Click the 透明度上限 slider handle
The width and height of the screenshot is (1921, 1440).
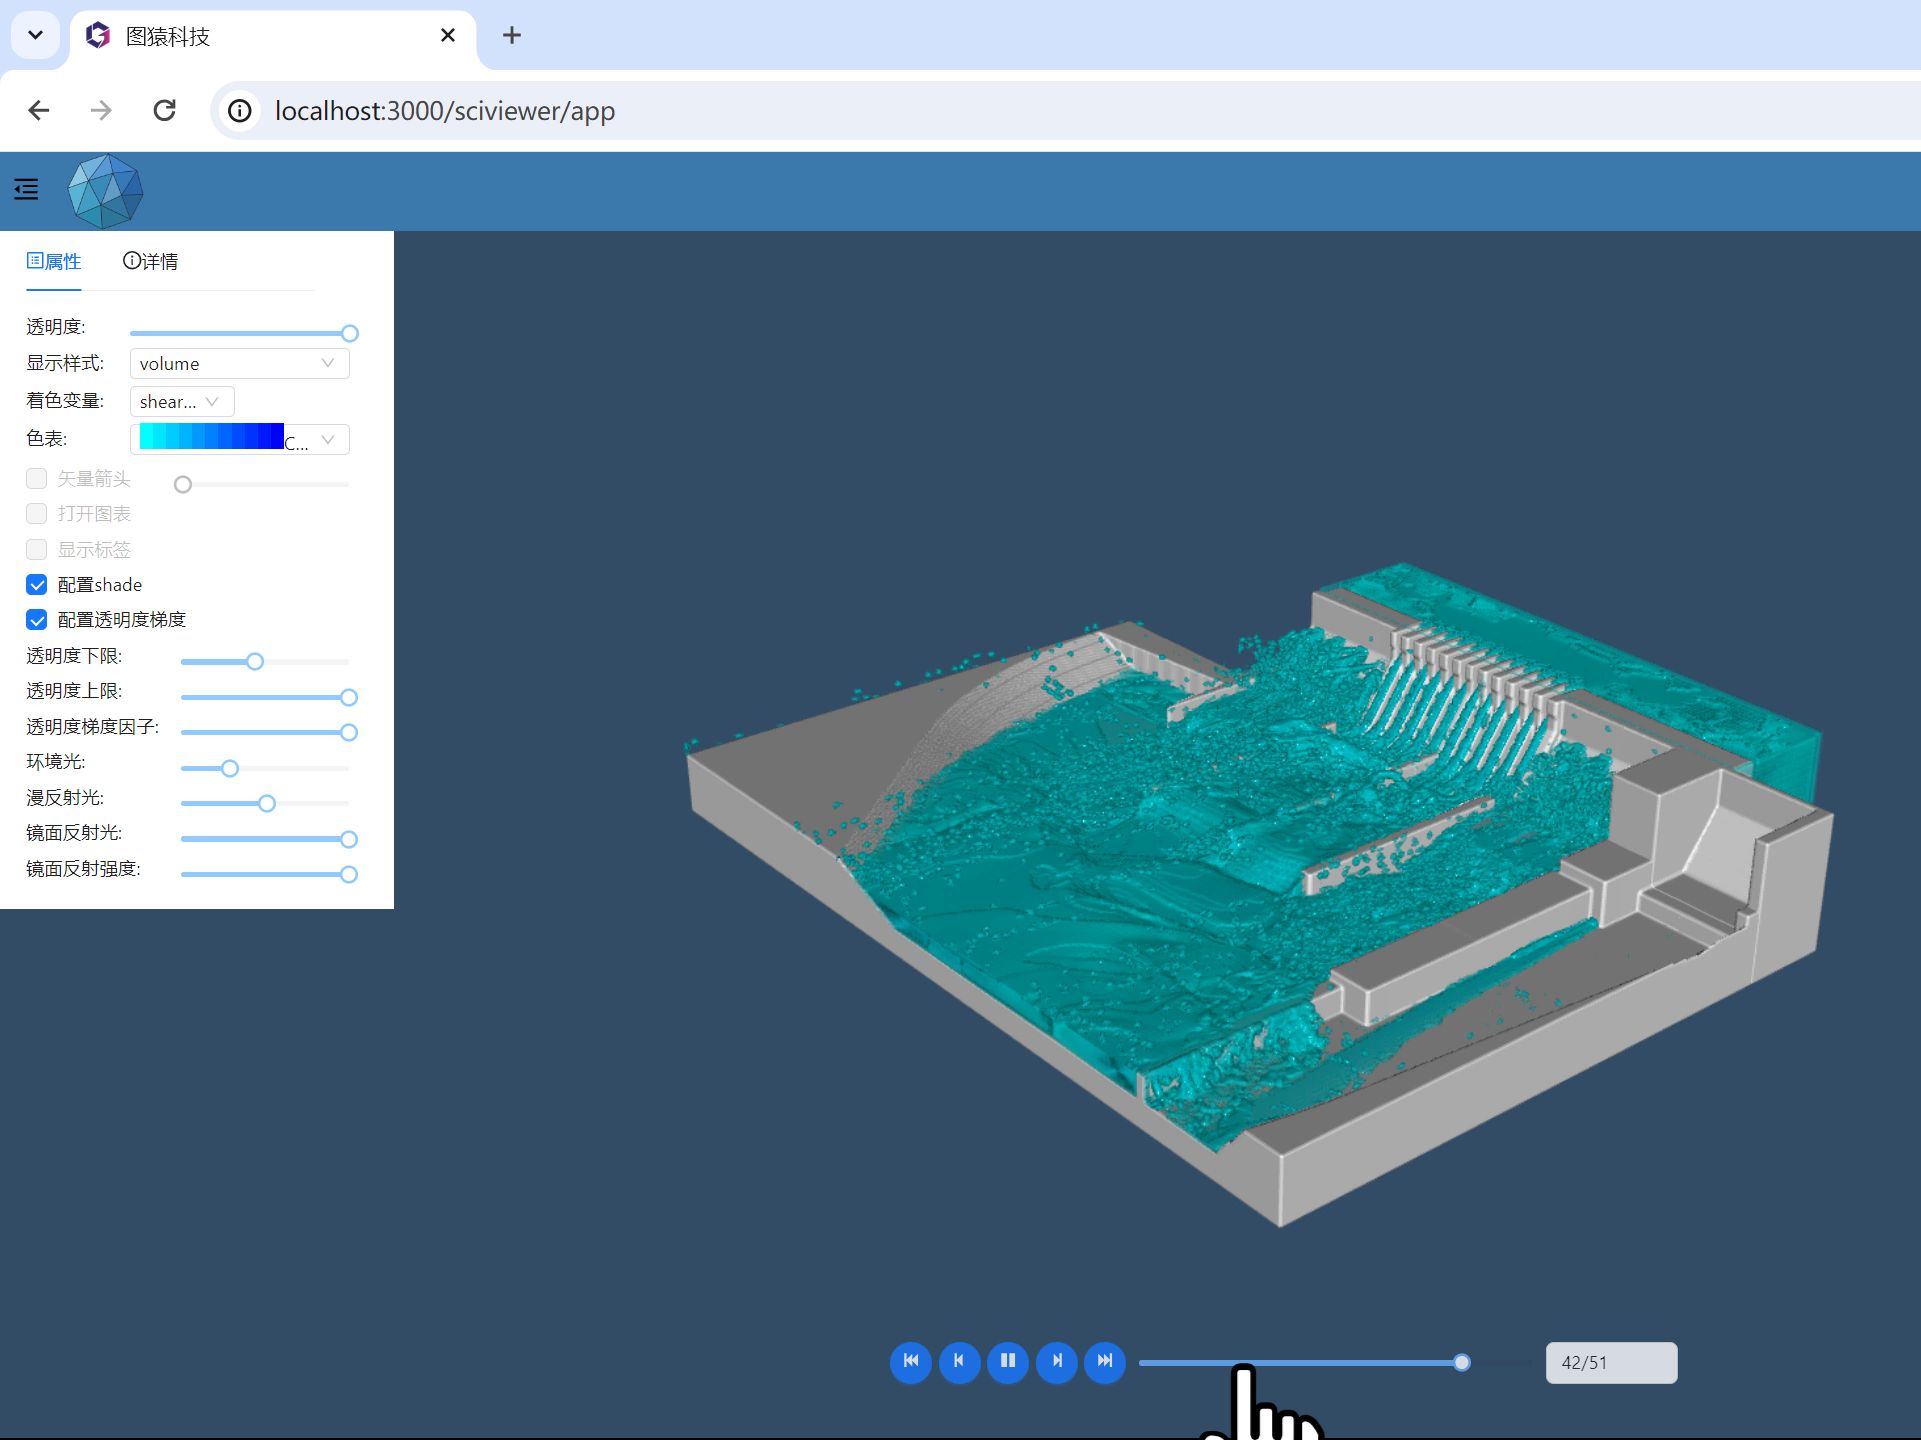click(x=349, y=697)
